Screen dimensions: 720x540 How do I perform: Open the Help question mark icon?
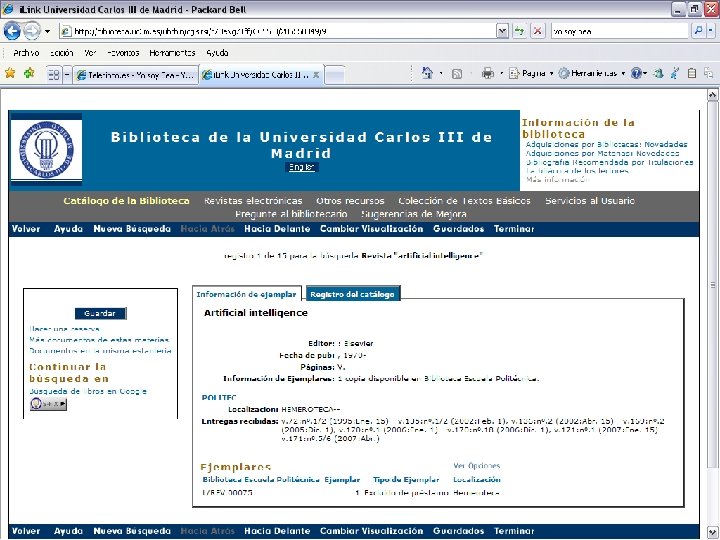click(636, 73)
